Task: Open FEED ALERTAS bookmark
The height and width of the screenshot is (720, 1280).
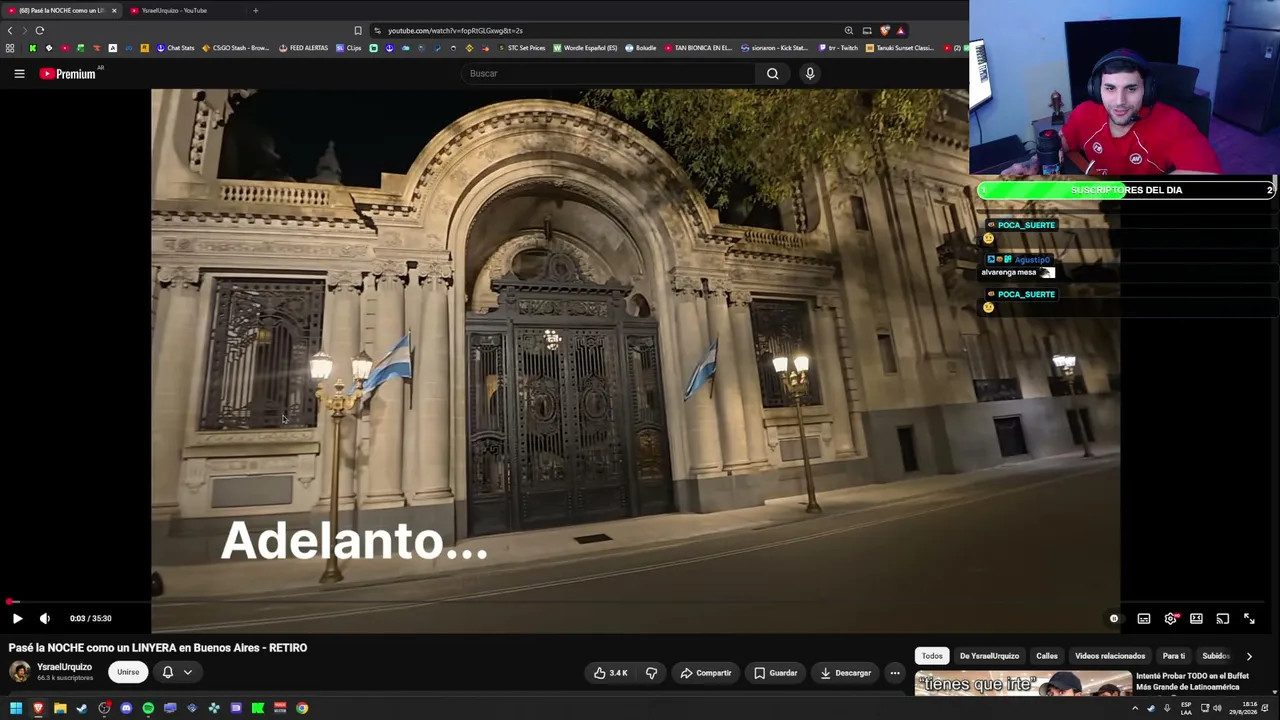Action: pos(303,48)
